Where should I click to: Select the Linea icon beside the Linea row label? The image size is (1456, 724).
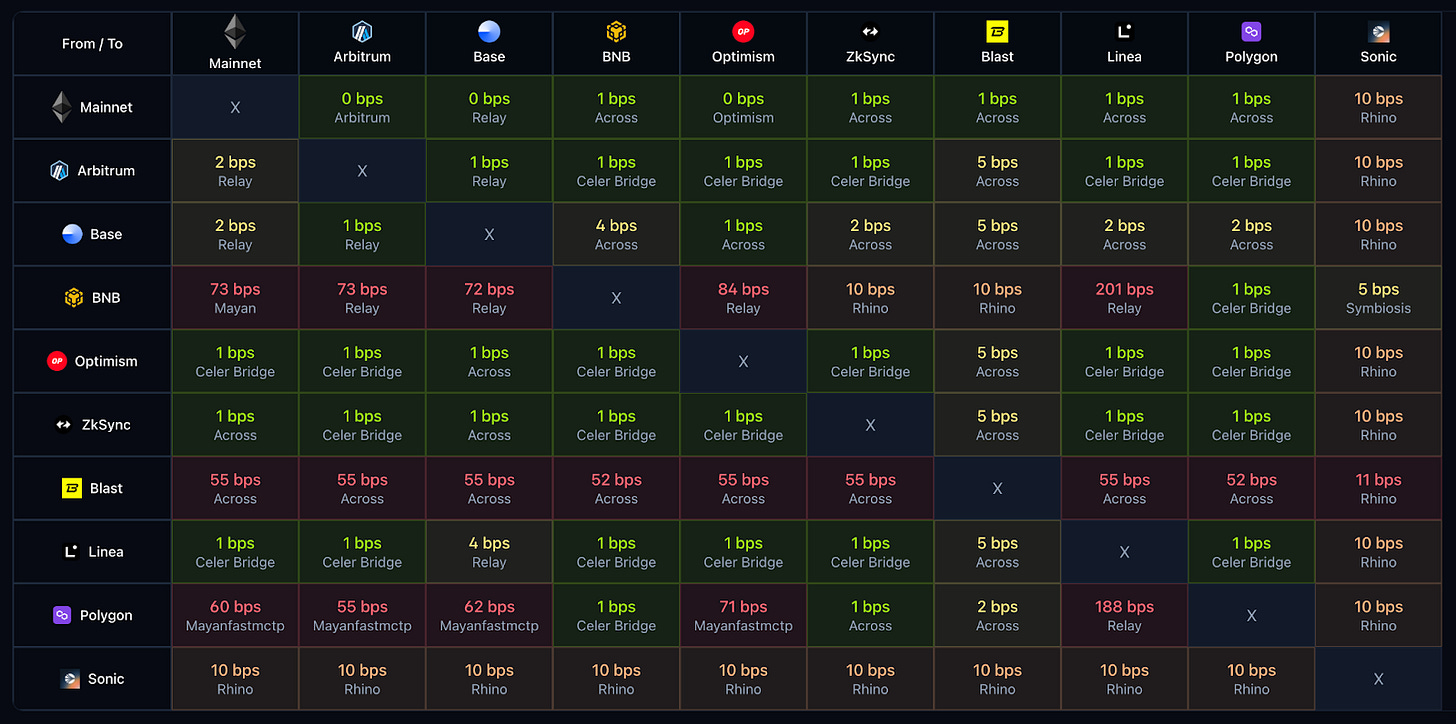71,552
